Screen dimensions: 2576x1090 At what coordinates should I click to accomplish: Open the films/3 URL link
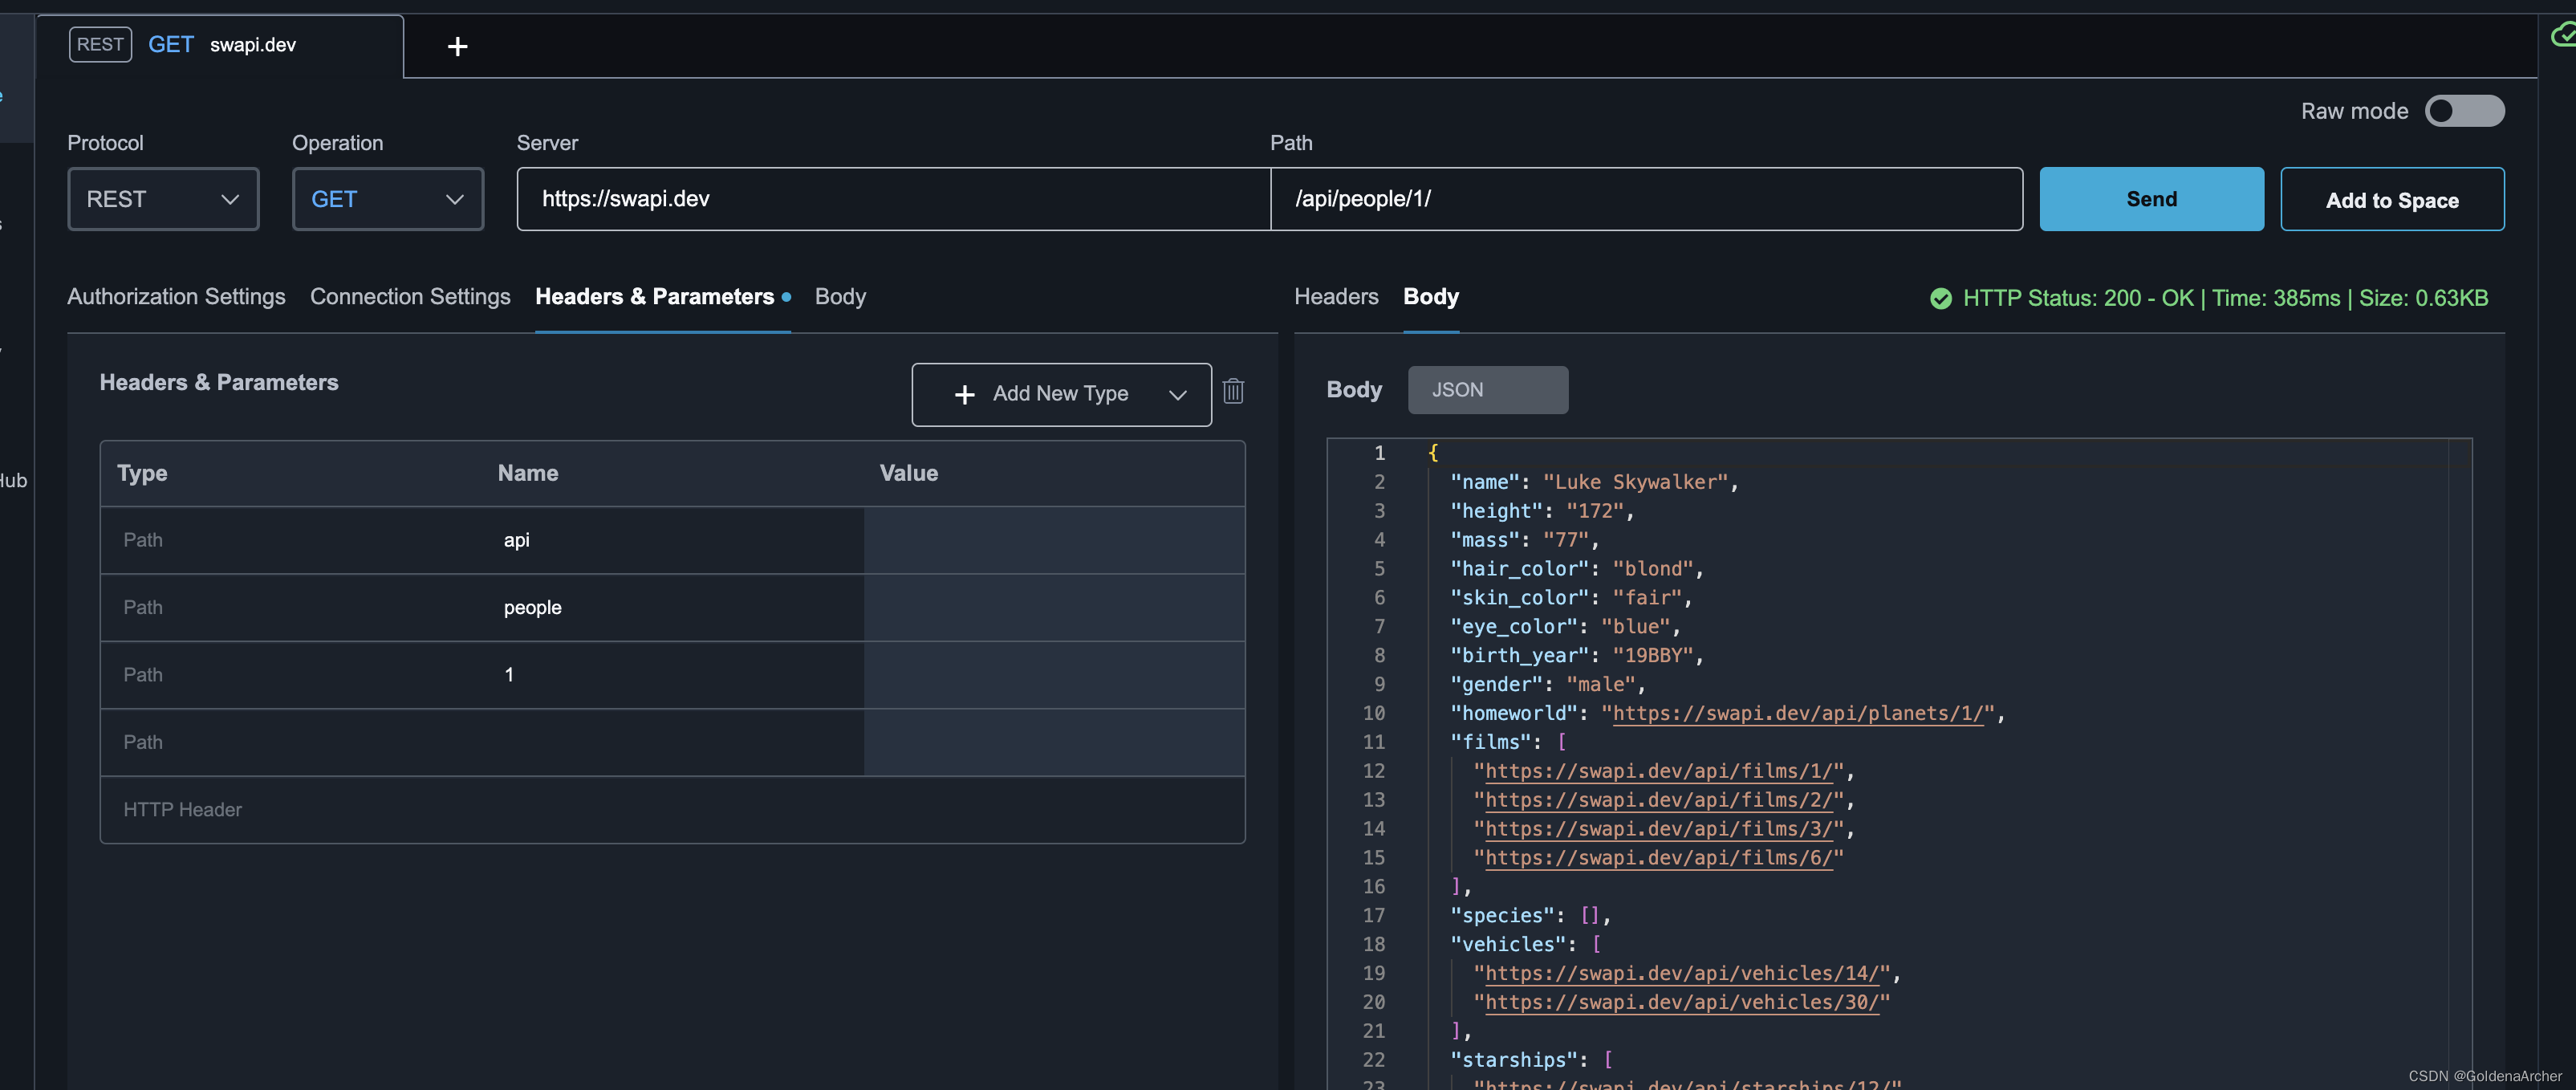[1659, 829]
